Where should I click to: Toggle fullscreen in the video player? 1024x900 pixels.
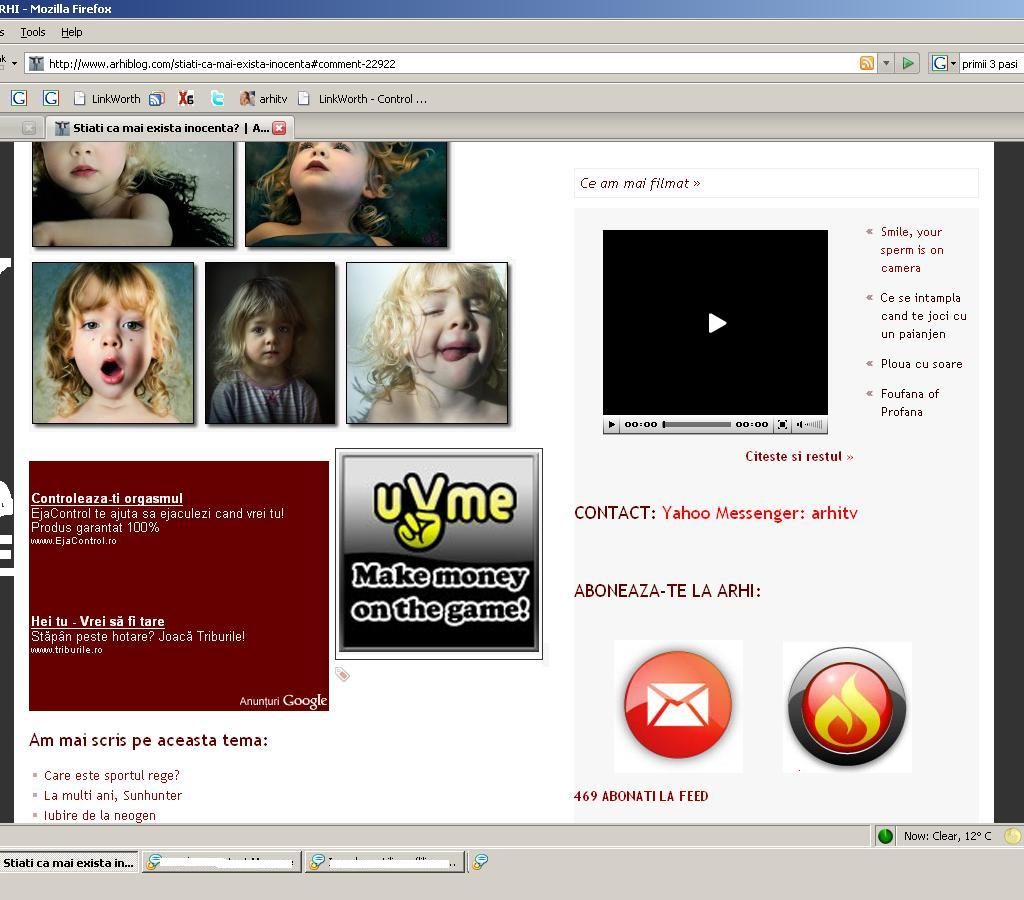783,425
